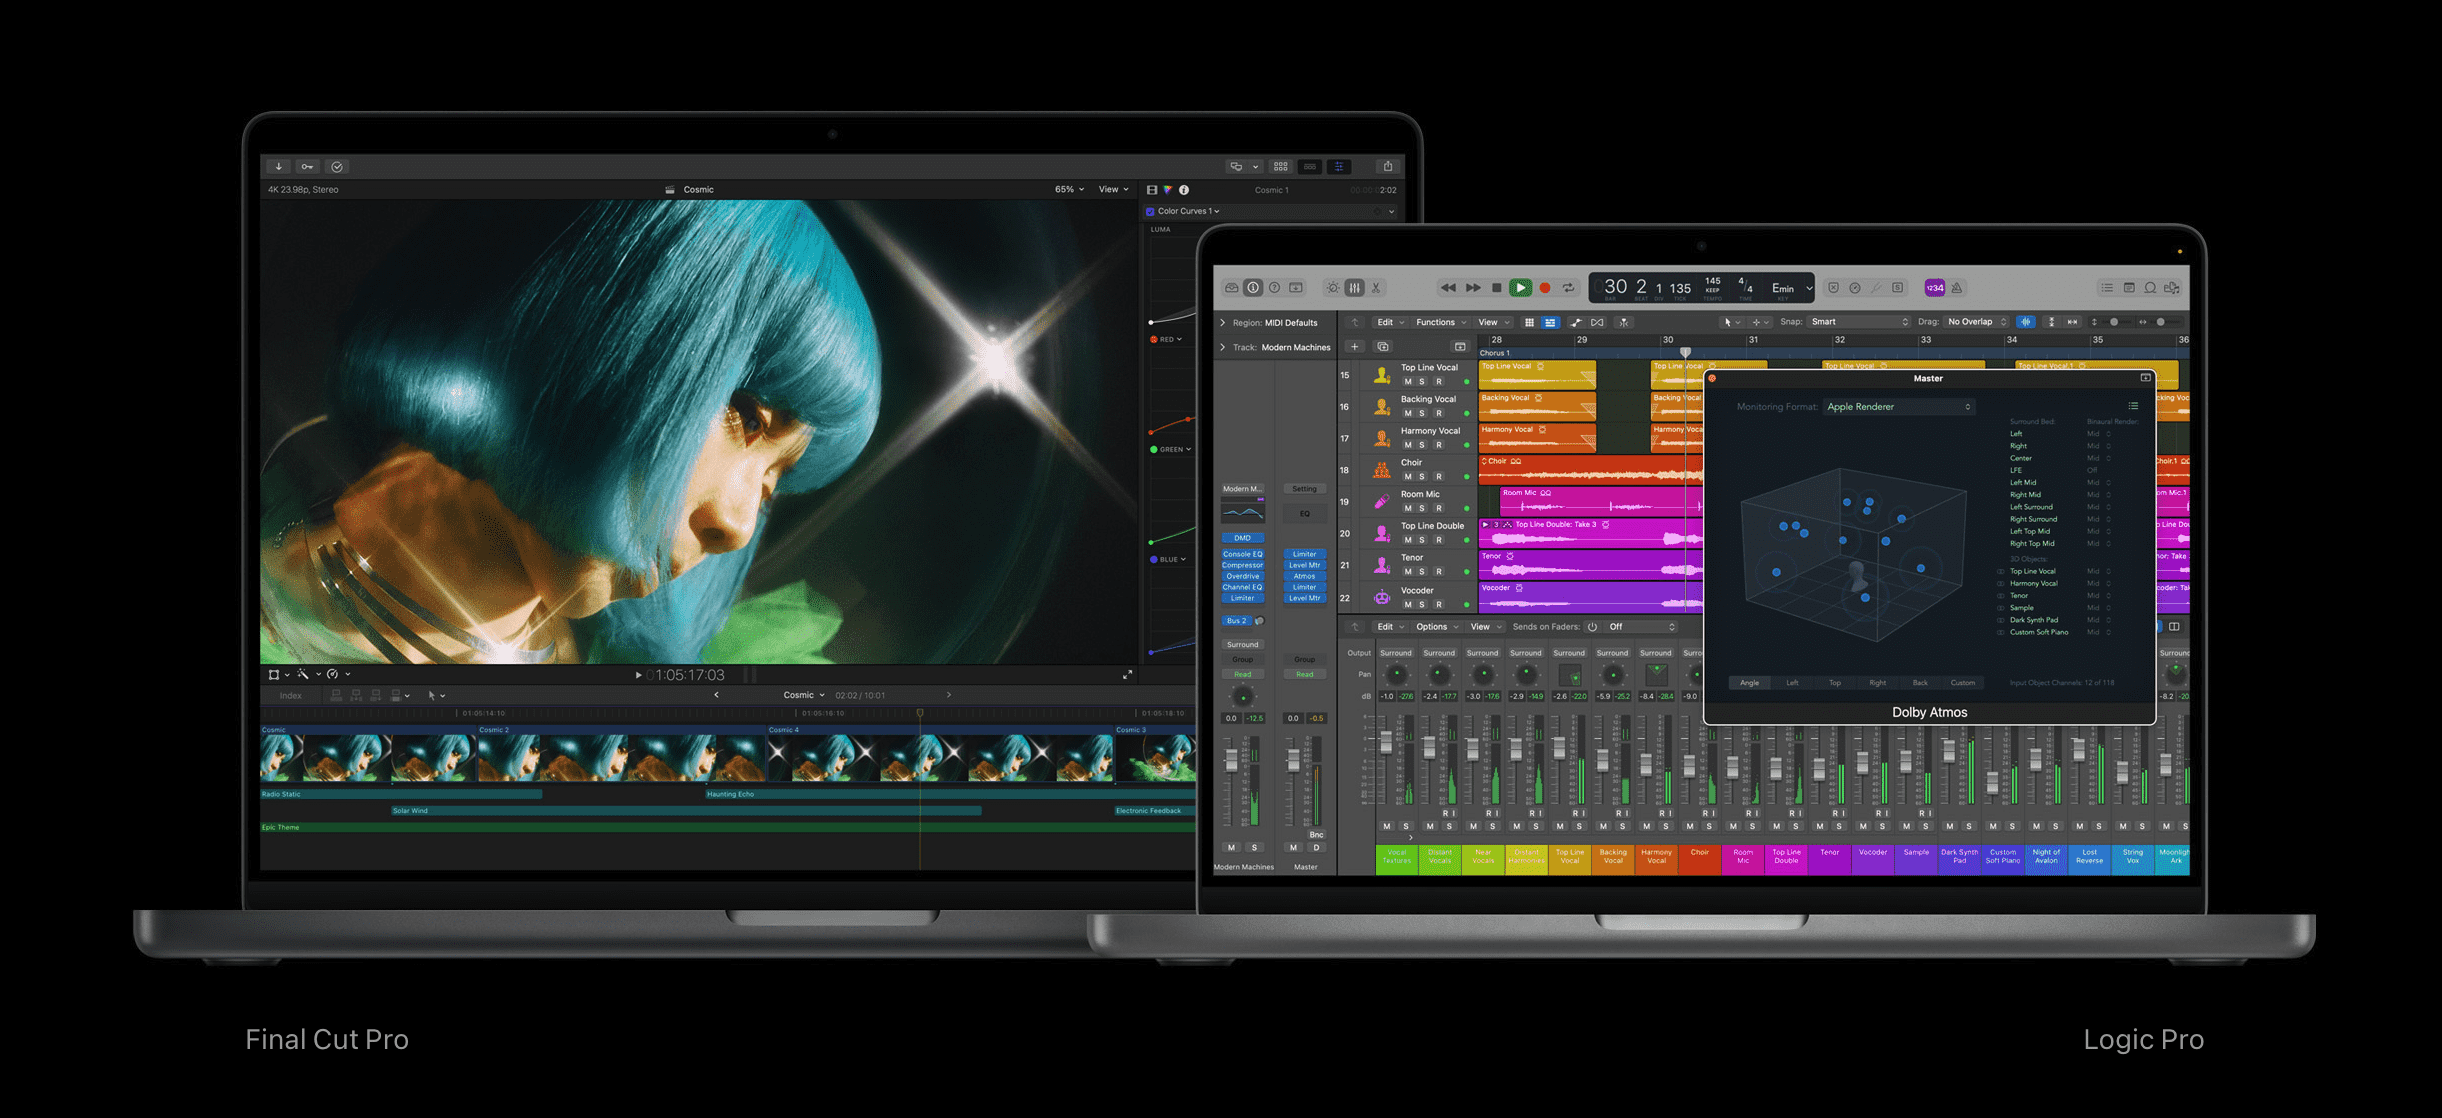The width and height of the screenshot is (2442, 1118).
Task: Click the Compressor plugin slot button
Action: click(x=1242, y=565)
